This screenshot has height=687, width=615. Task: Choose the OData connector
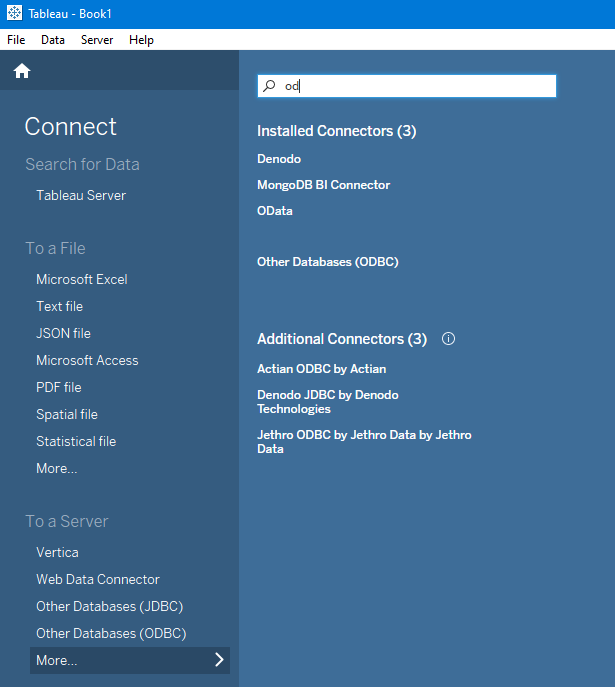click(275, 211)
